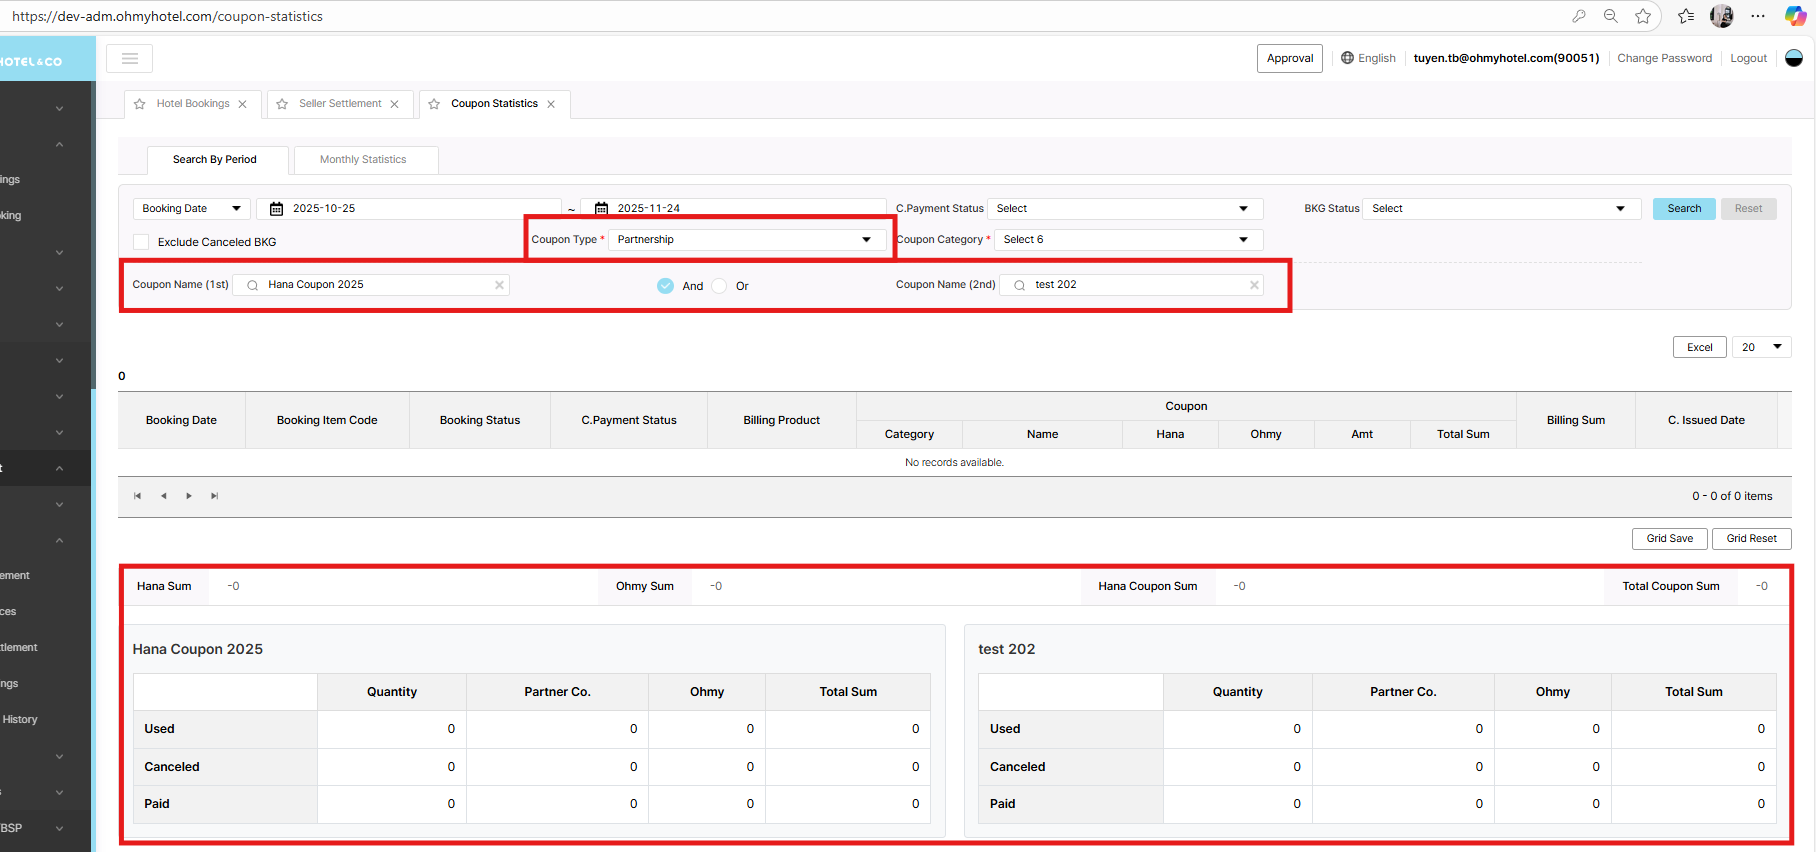1816x852 pixels.
Task: Go to last page of grid
Action: click(x=214, y=496)
